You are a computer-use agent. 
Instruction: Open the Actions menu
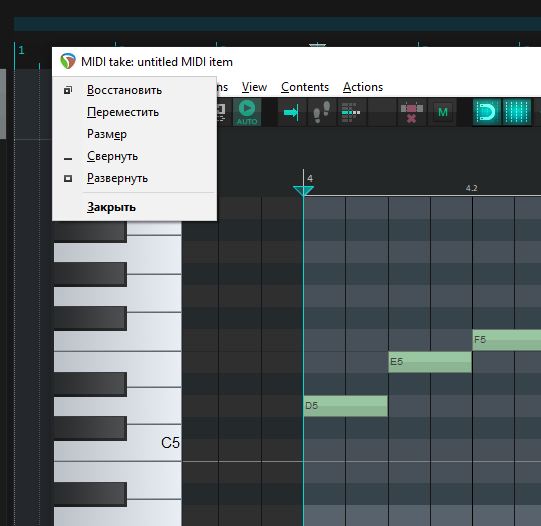[363, 87]
